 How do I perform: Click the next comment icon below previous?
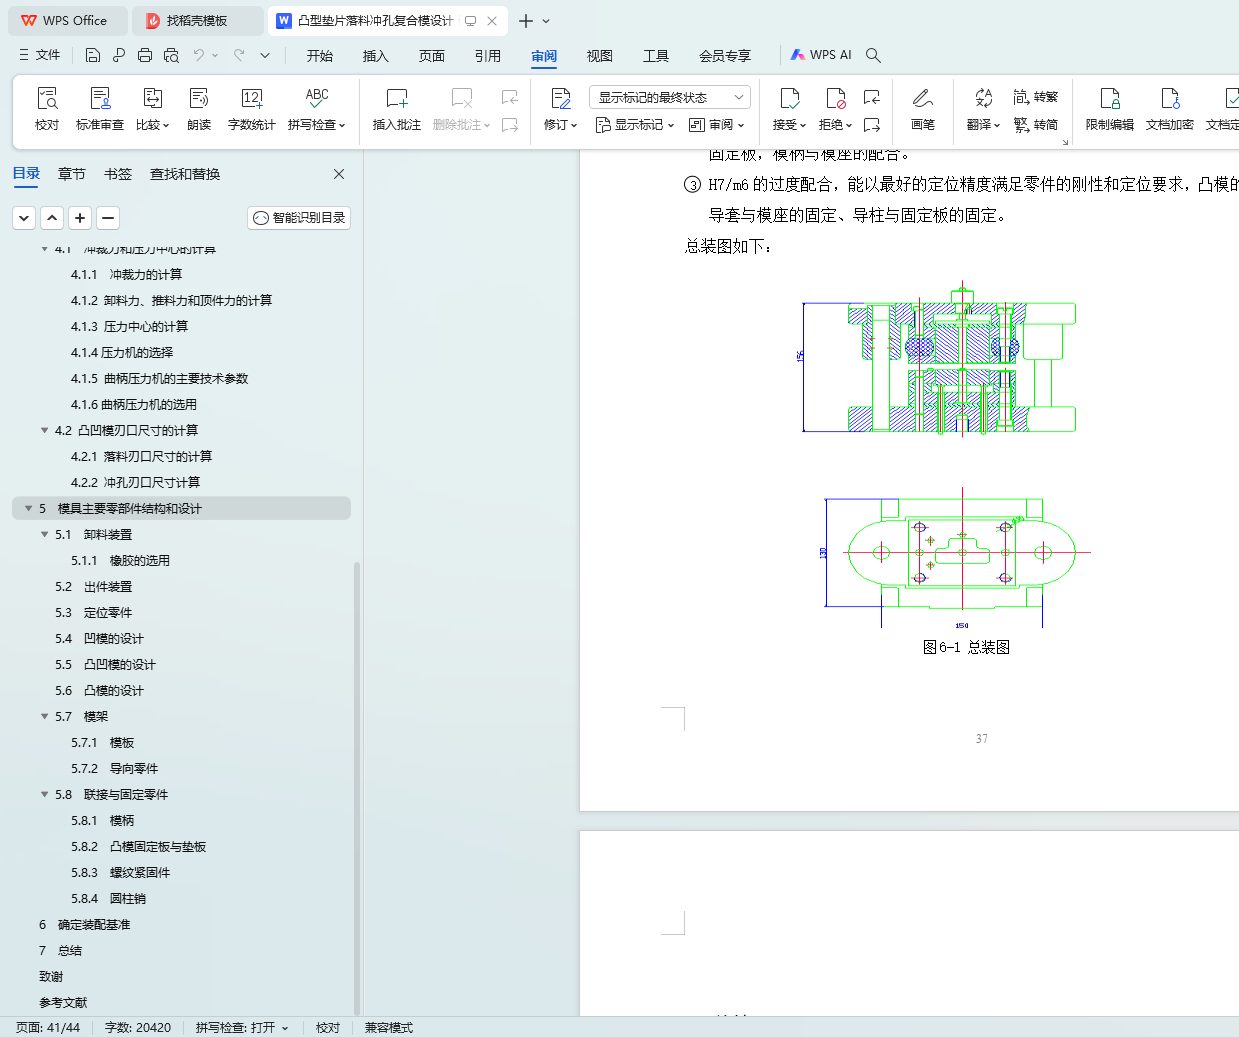pos(510,125)
